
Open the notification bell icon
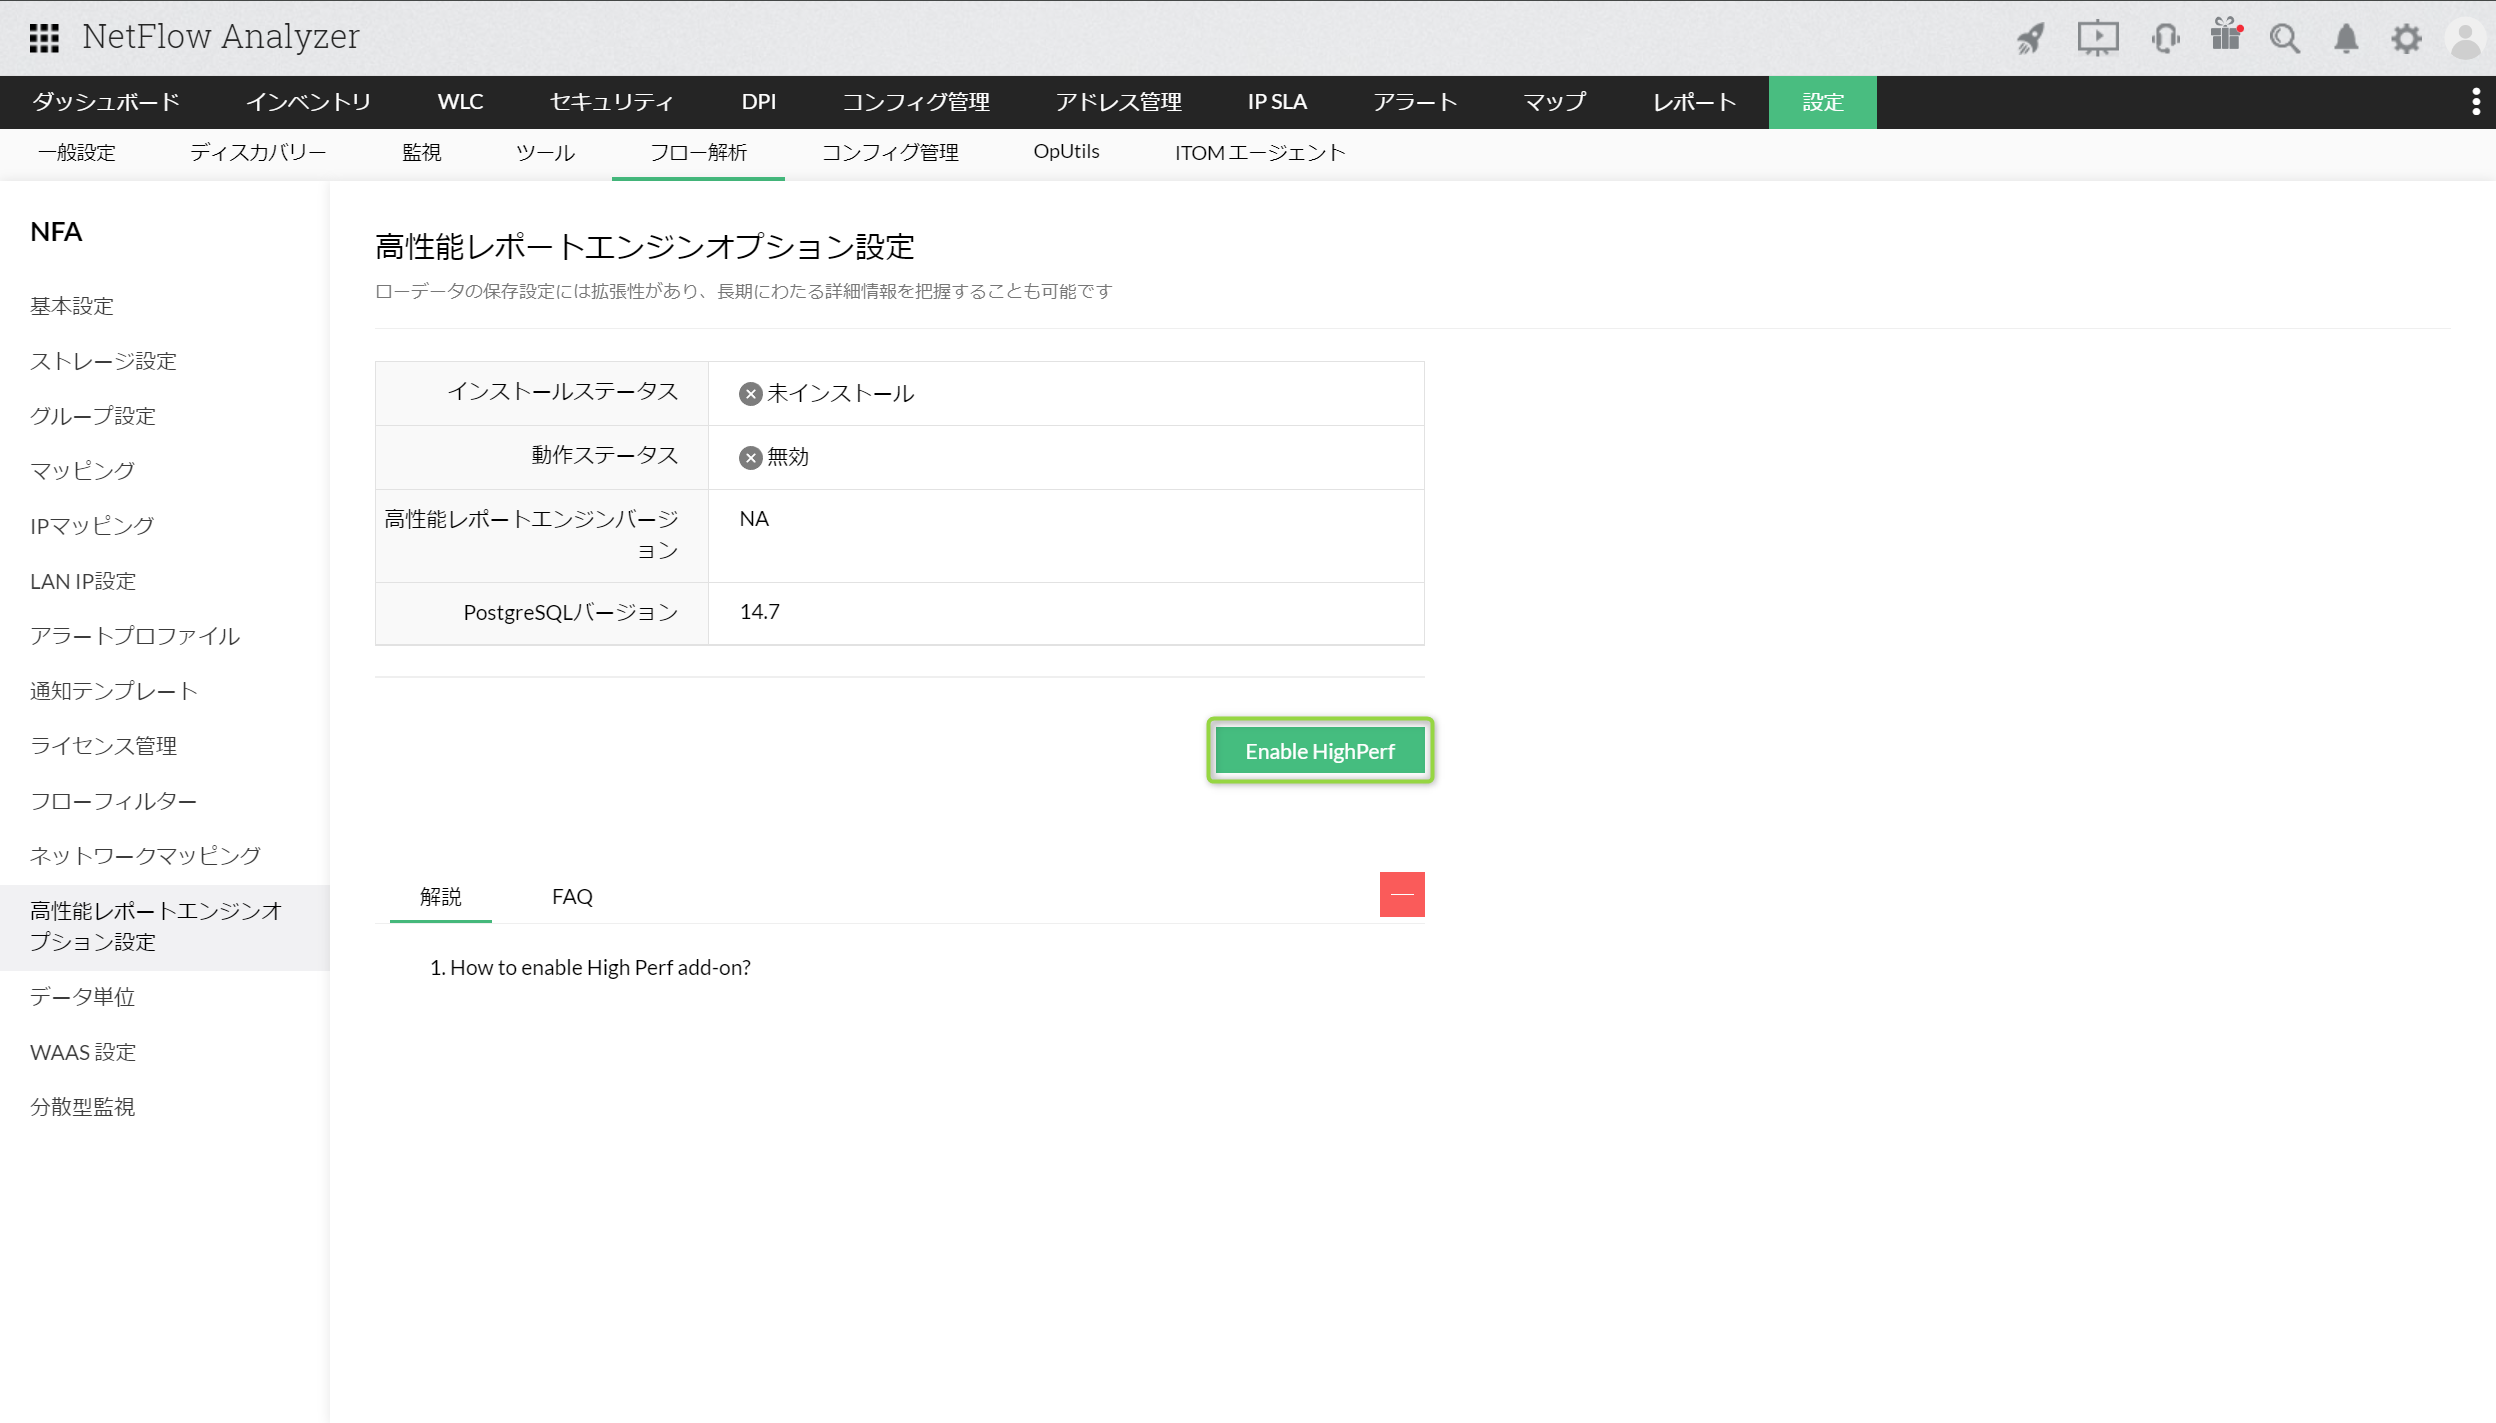coord(2346,39)
